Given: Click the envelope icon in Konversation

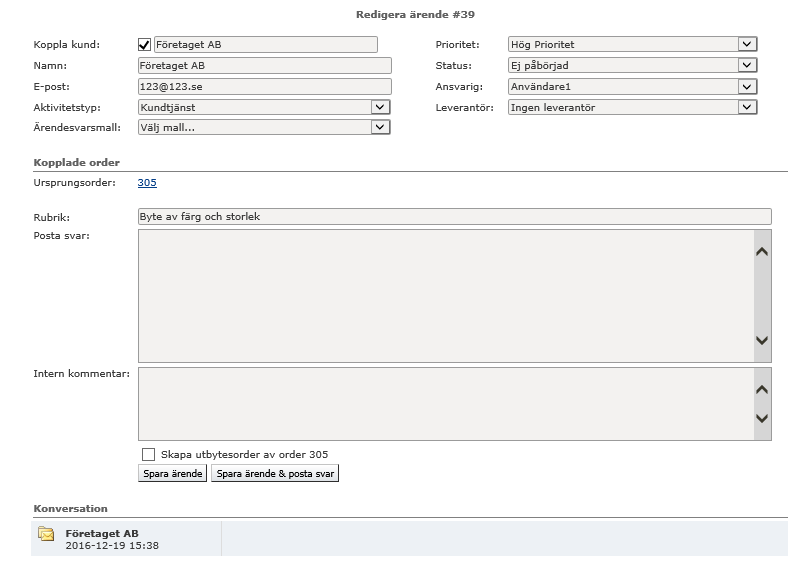Looking at the screenshot, I should [x=46, y=534].
